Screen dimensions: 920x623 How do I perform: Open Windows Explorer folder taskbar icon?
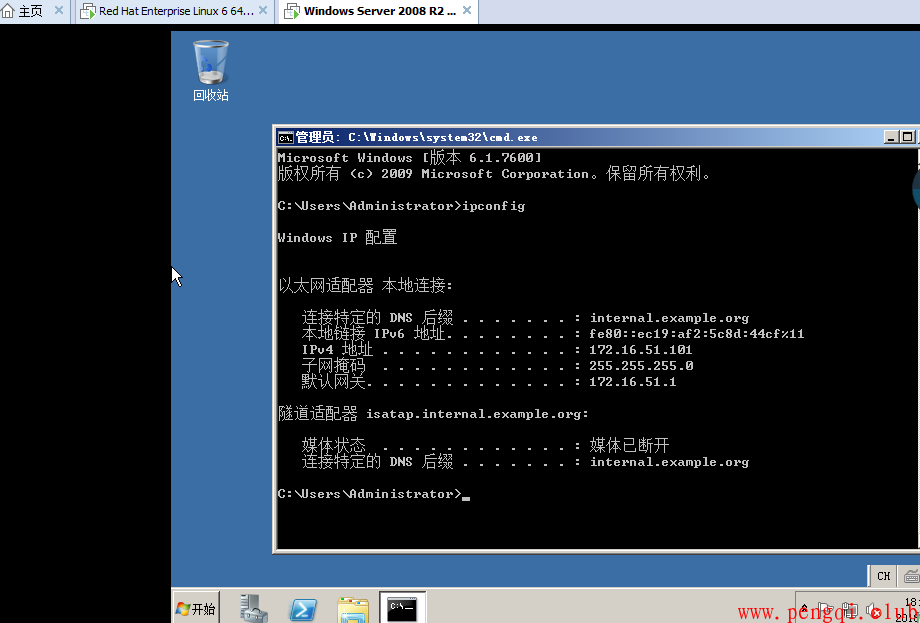coord(352,608)
